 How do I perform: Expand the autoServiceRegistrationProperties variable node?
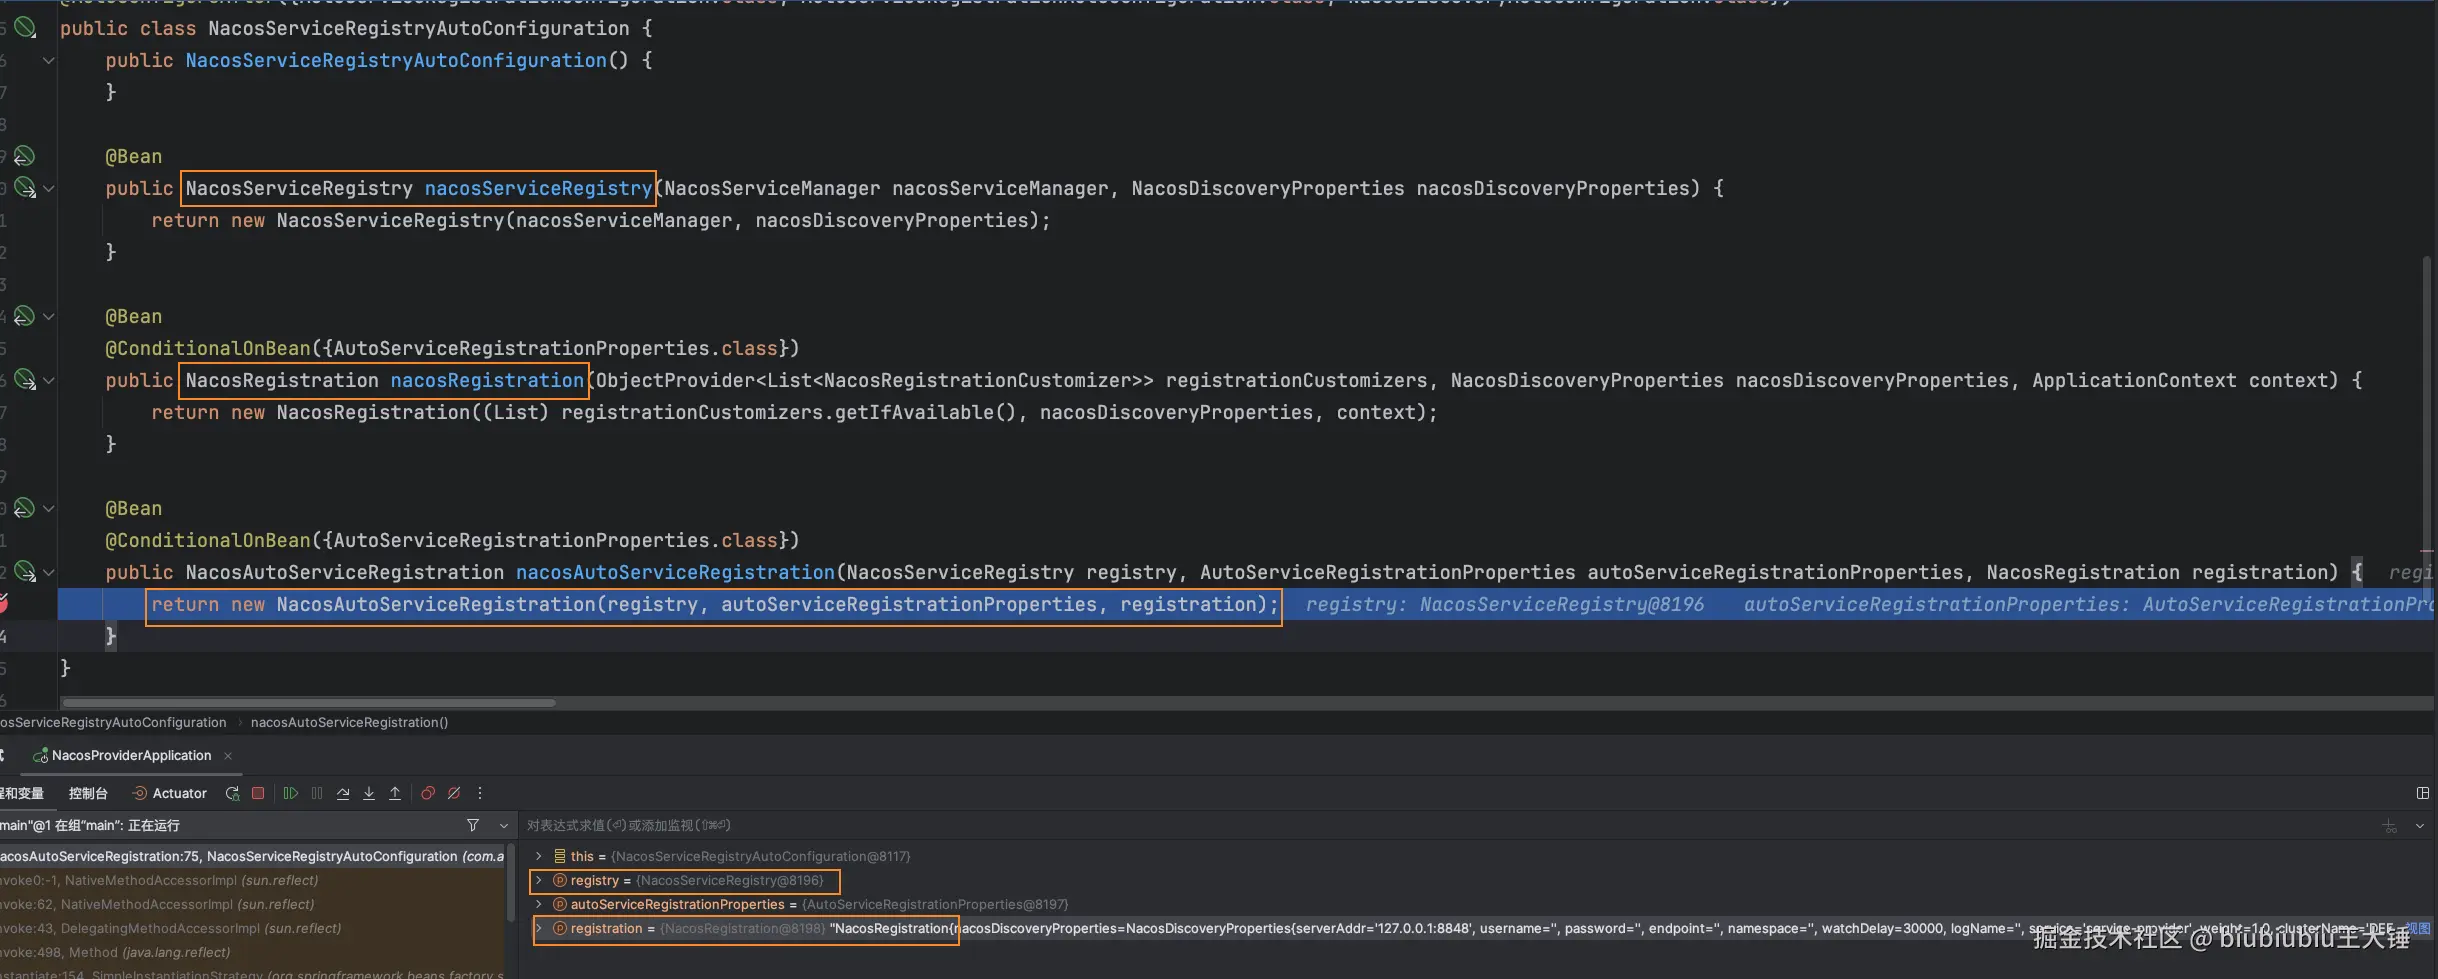click(539, 904)
